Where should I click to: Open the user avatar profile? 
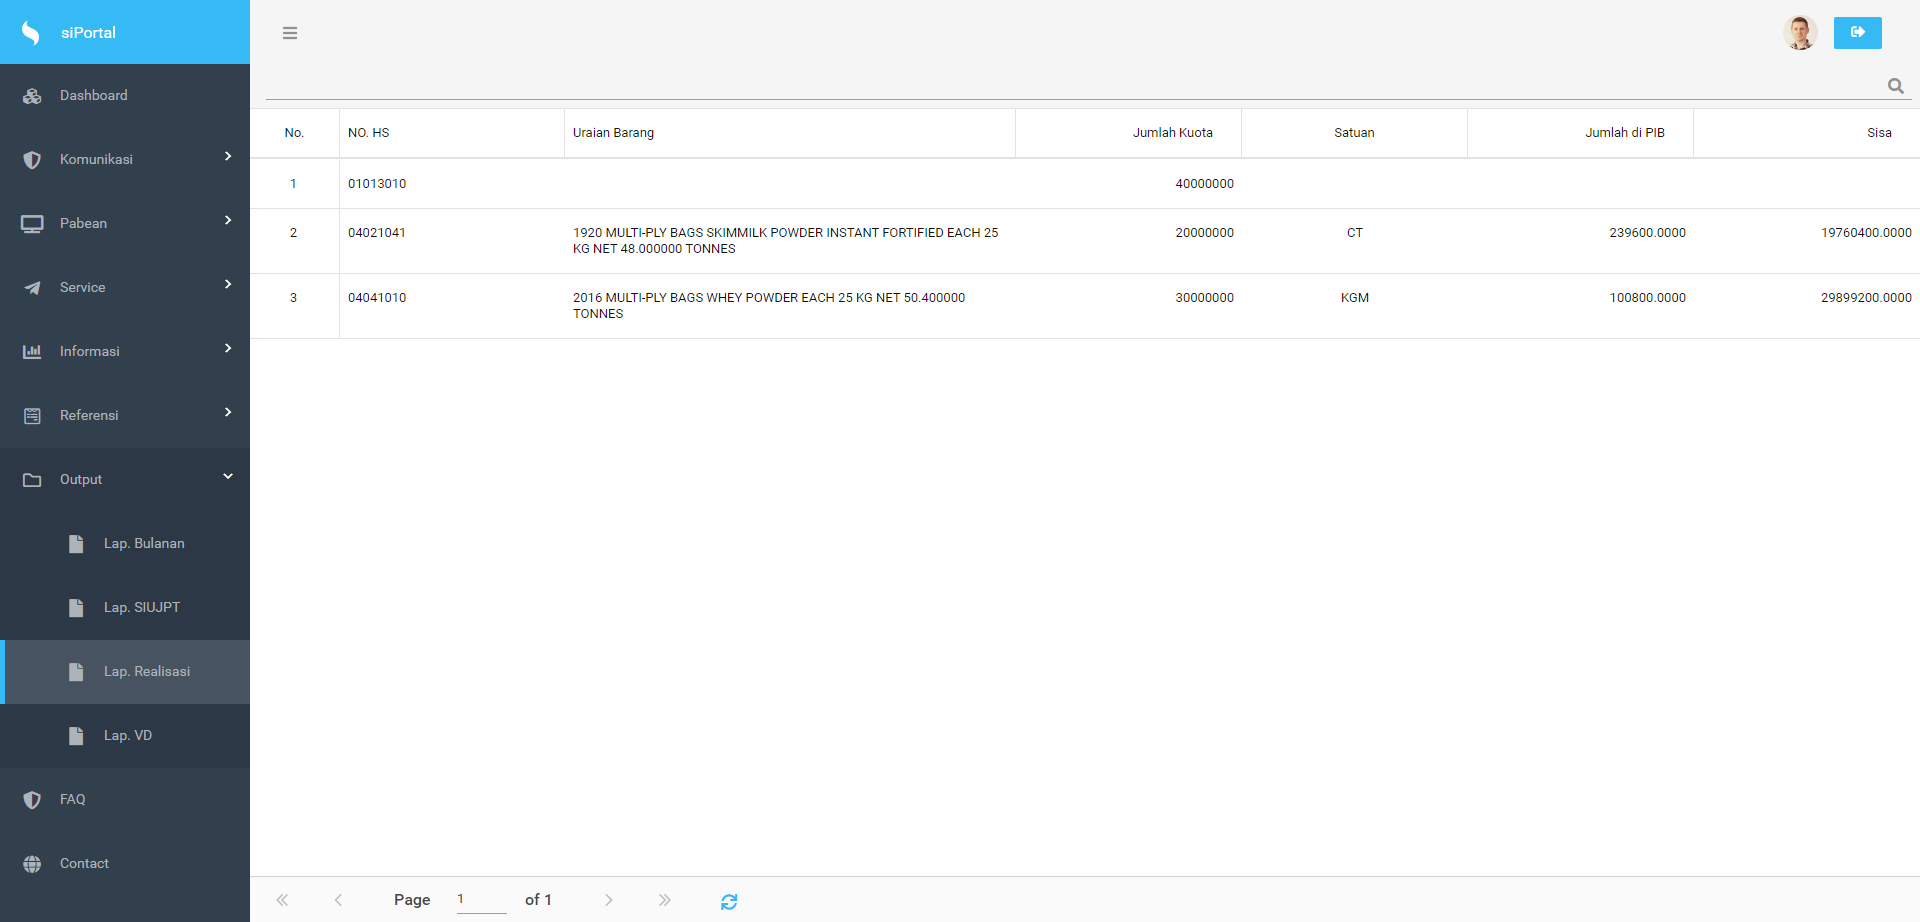click(x=1800, y=33)
